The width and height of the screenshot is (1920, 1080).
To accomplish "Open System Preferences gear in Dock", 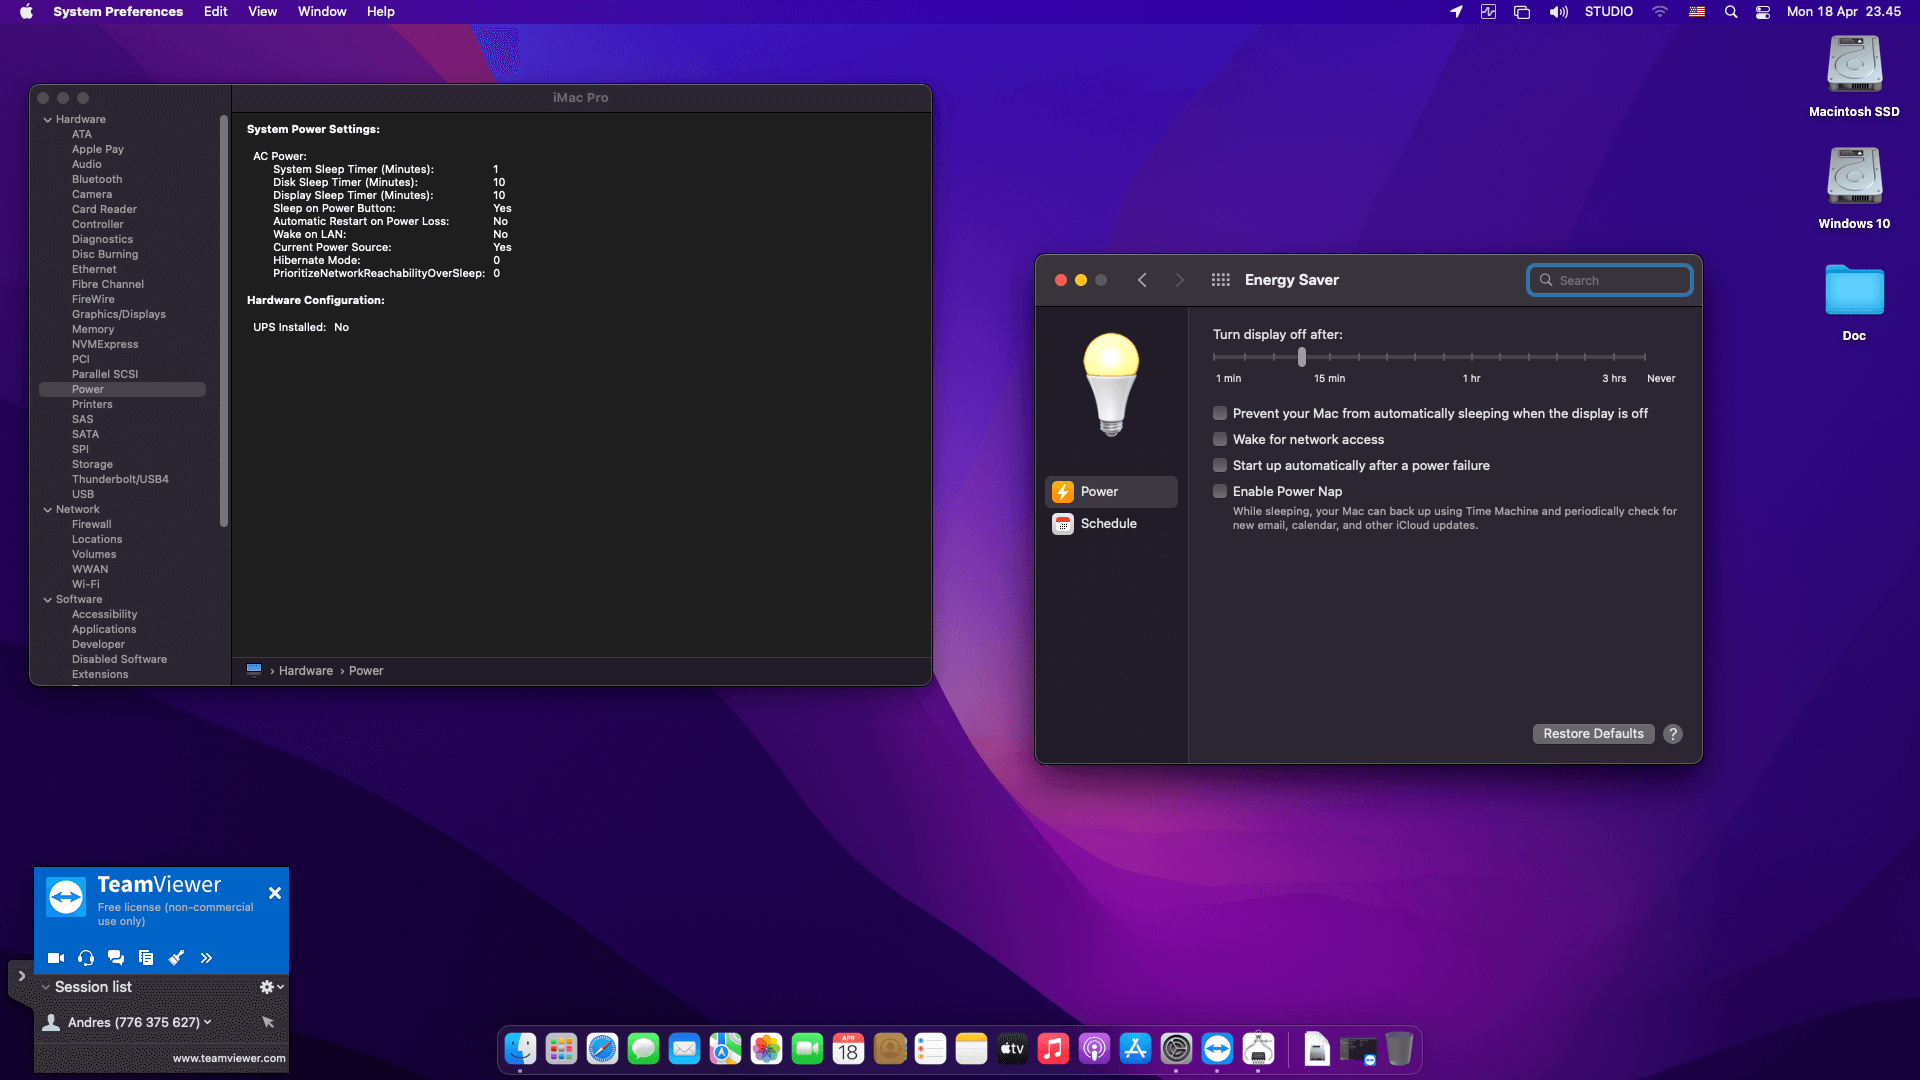I will pyautogui.click(x=1176, y=1049).
